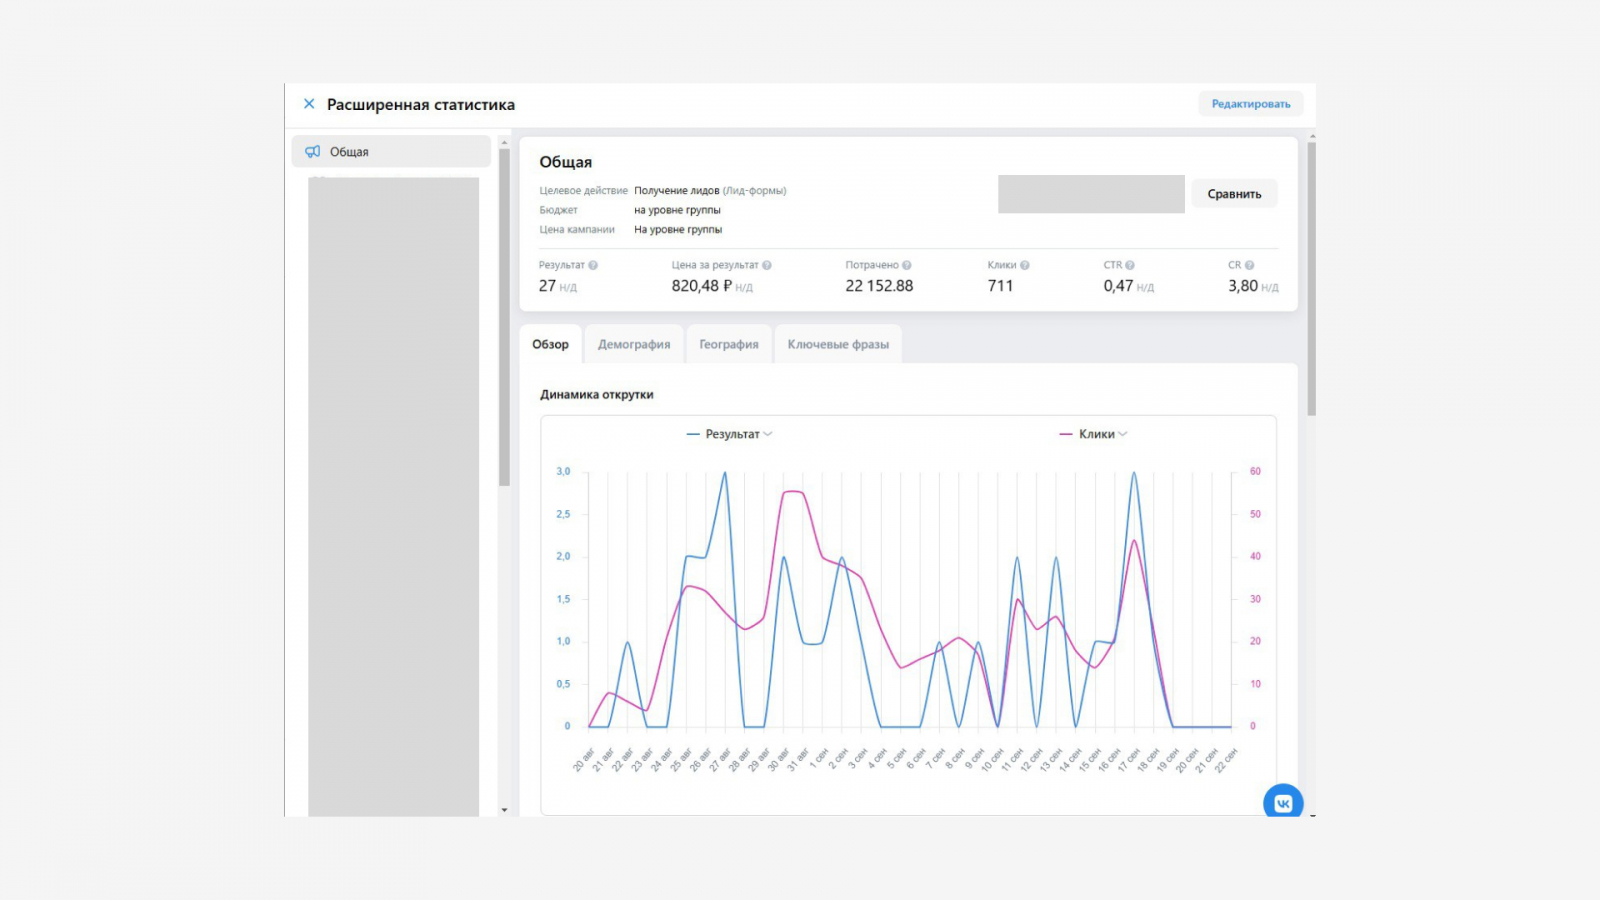Open the VK chat bubble icon
The width and height of the screenshot is (1600, 900).
coord(1283,803)
